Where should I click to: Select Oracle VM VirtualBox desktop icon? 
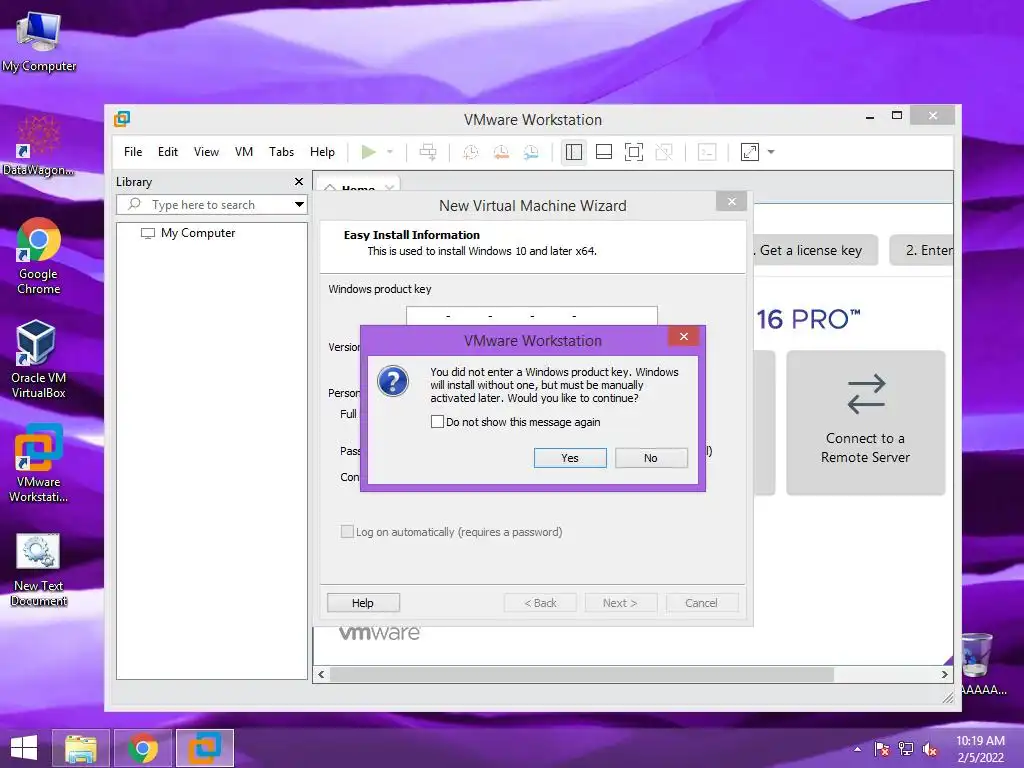[39, 359]
